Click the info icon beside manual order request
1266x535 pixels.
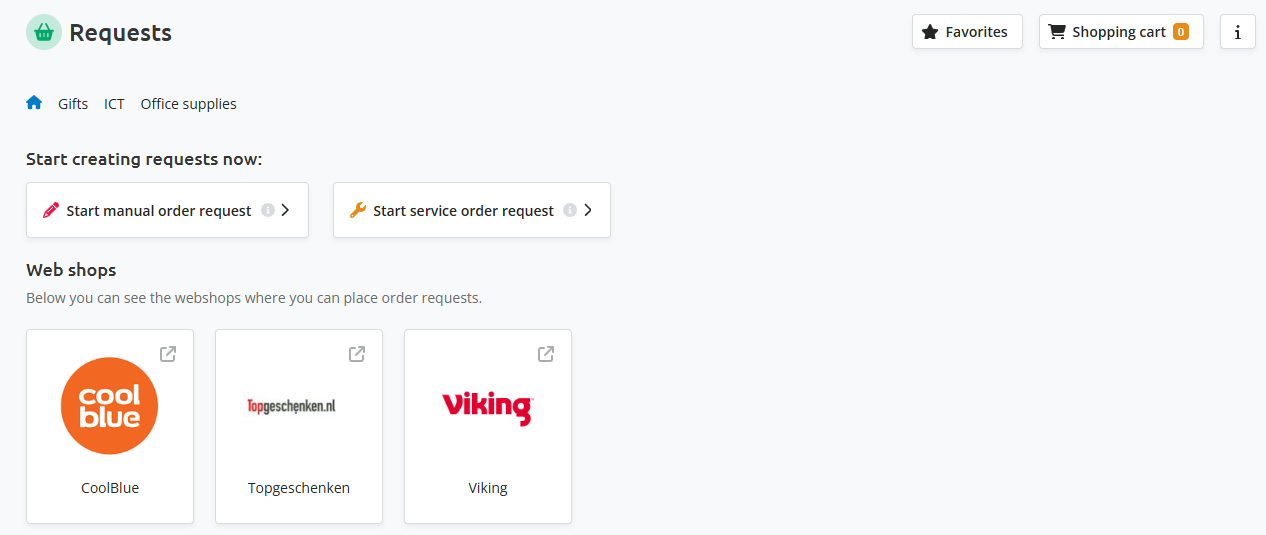click(268, 210)
